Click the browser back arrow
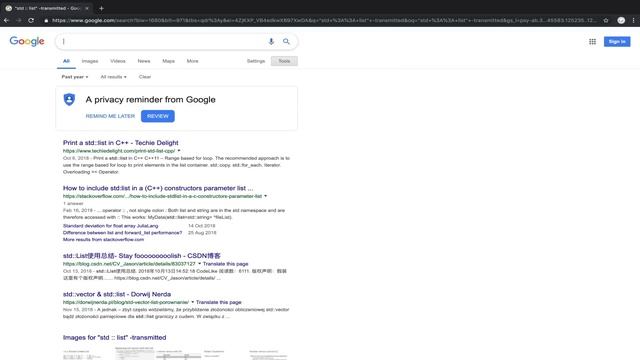 coord(6,20)
